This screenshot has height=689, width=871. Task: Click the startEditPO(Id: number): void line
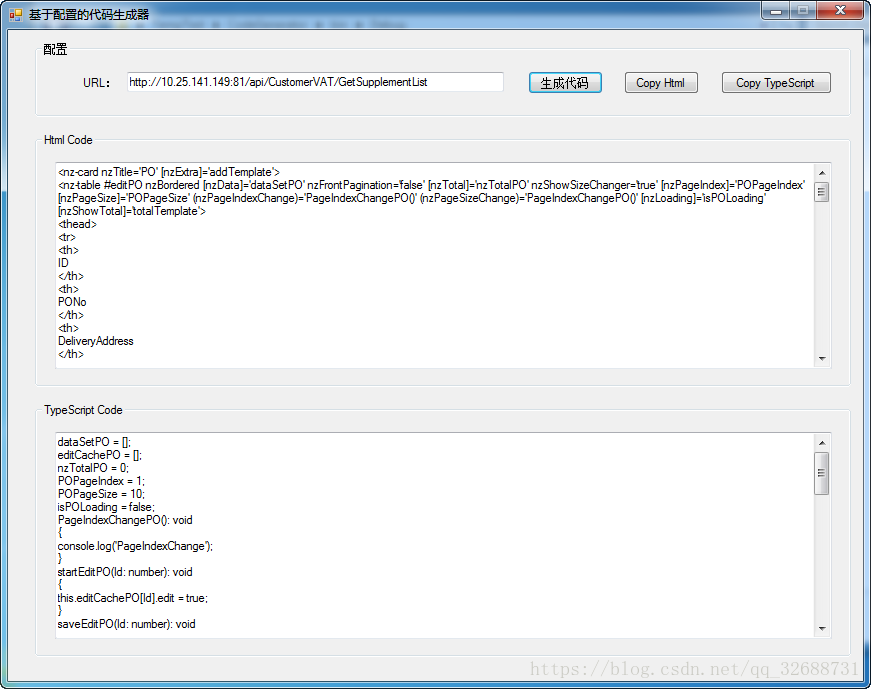coord(125,572)
